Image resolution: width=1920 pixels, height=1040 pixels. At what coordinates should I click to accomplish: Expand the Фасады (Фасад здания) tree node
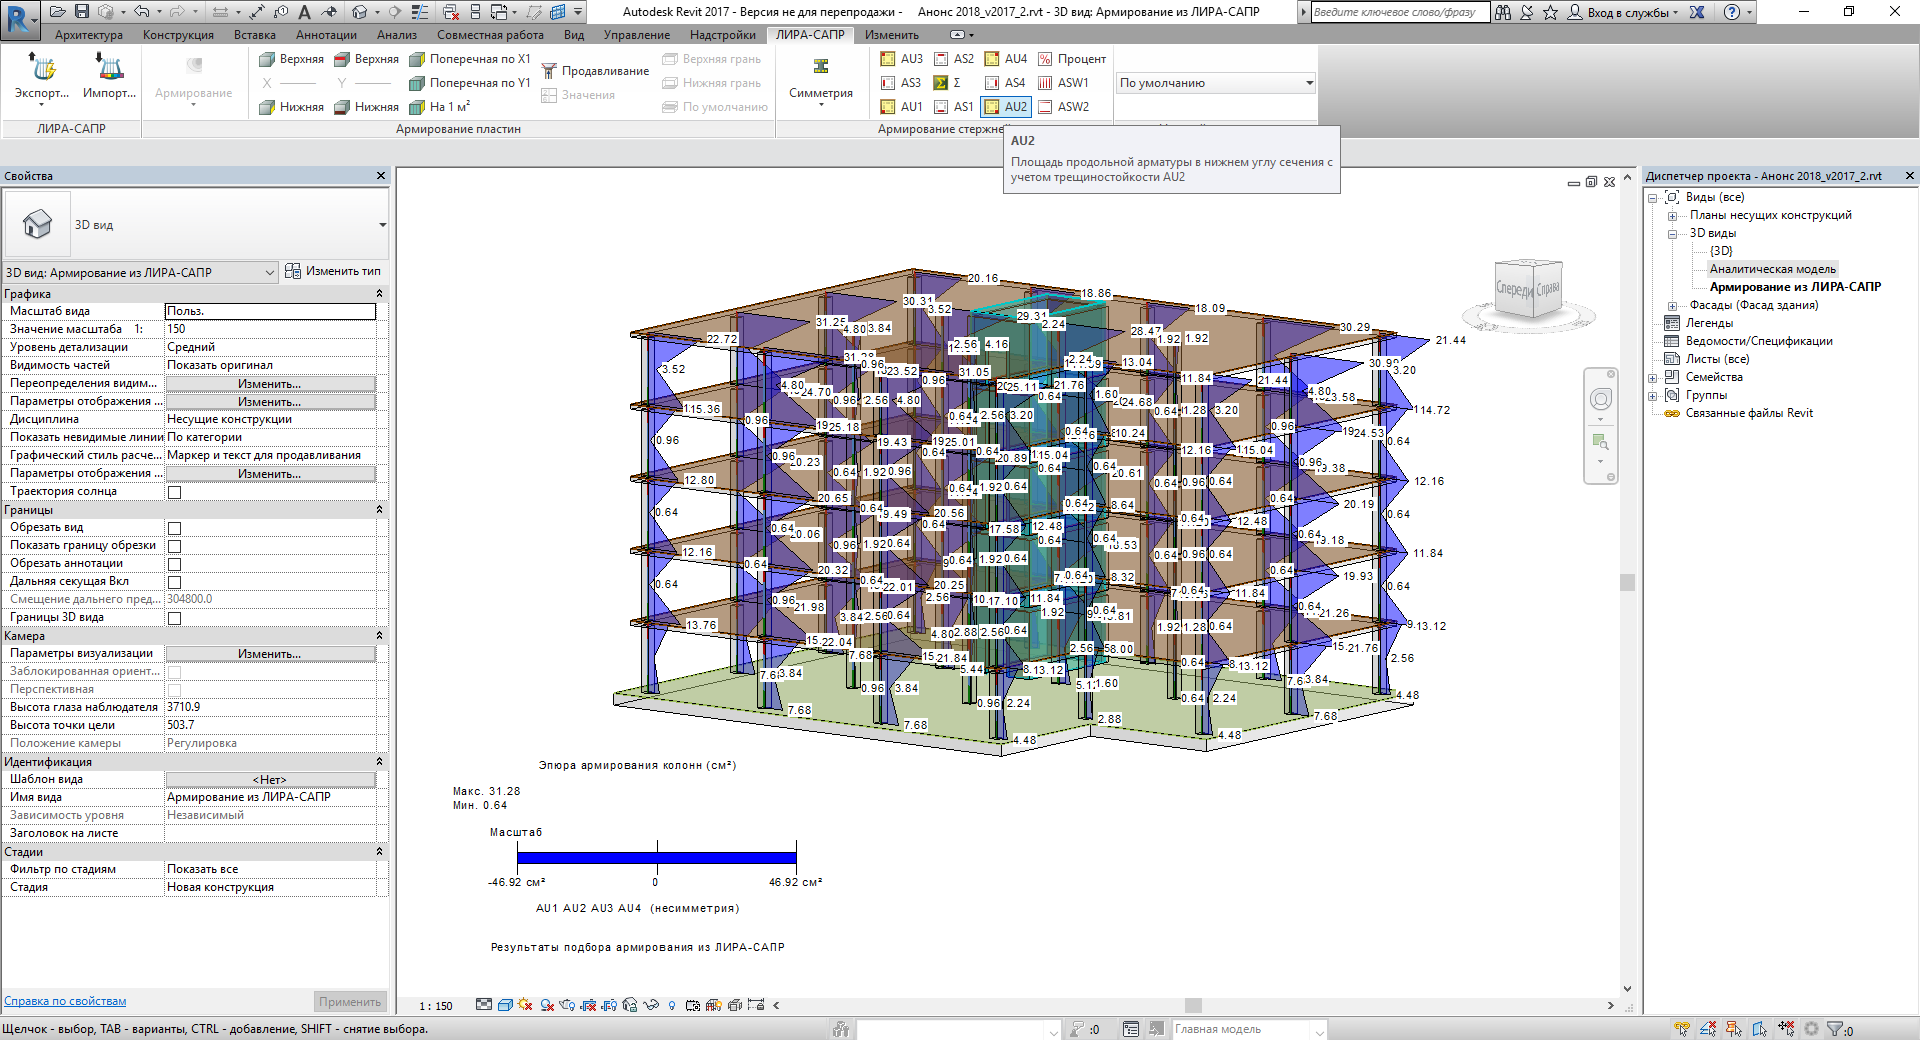point(1672,306)
